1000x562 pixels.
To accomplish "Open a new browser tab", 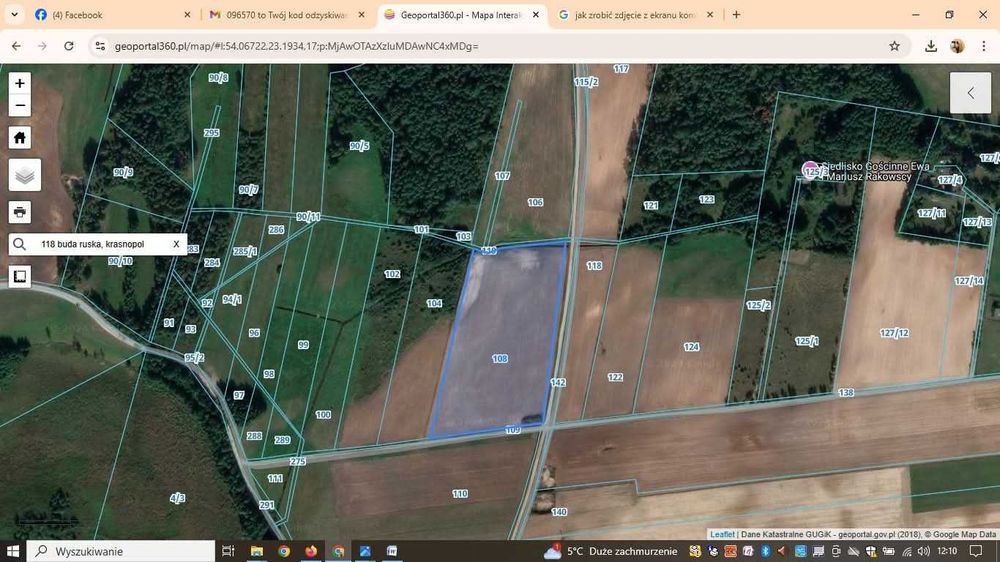I will click(x=736, y=15).
